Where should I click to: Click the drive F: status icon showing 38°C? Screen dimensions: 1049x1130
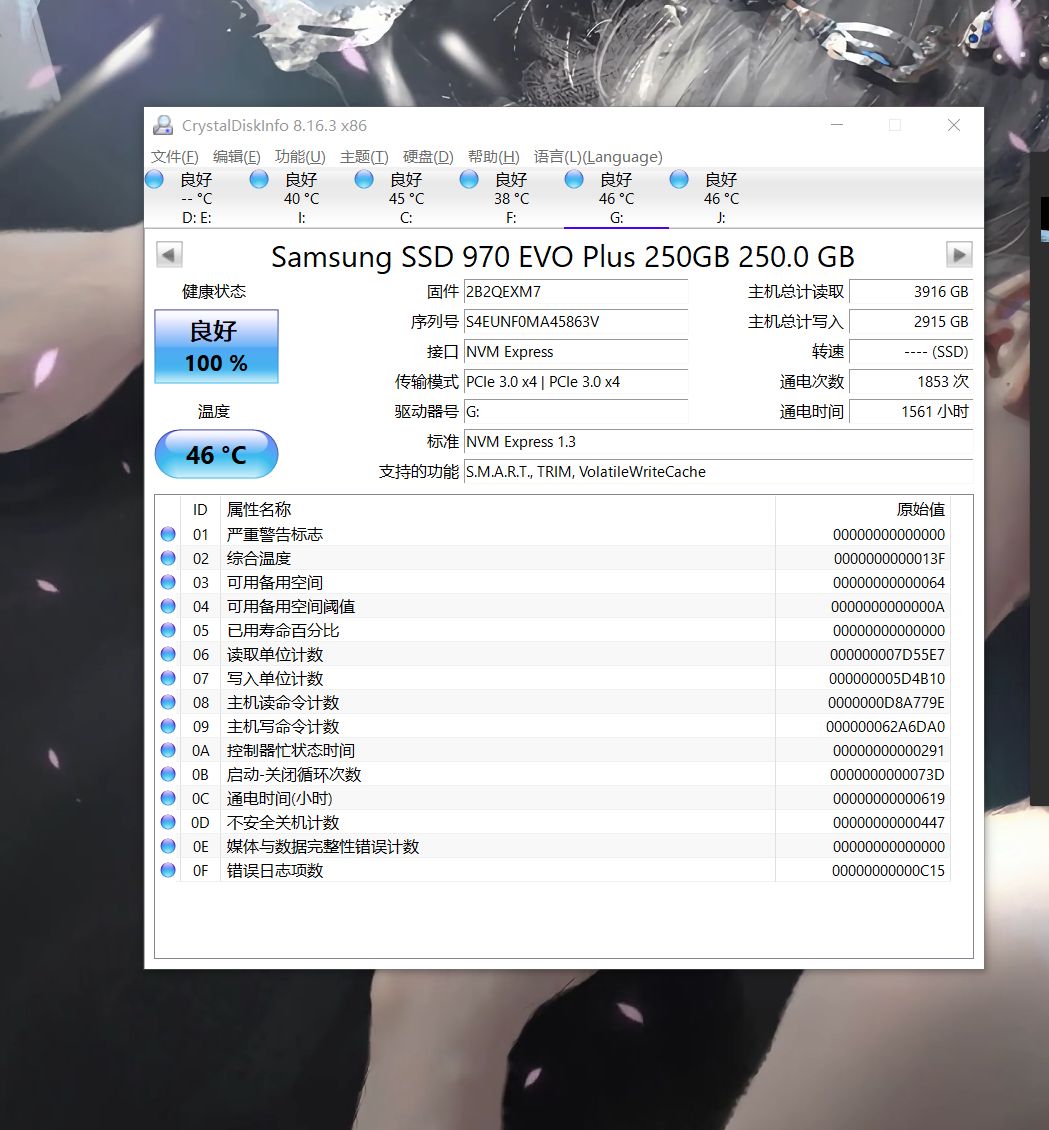tap(468, 179)
